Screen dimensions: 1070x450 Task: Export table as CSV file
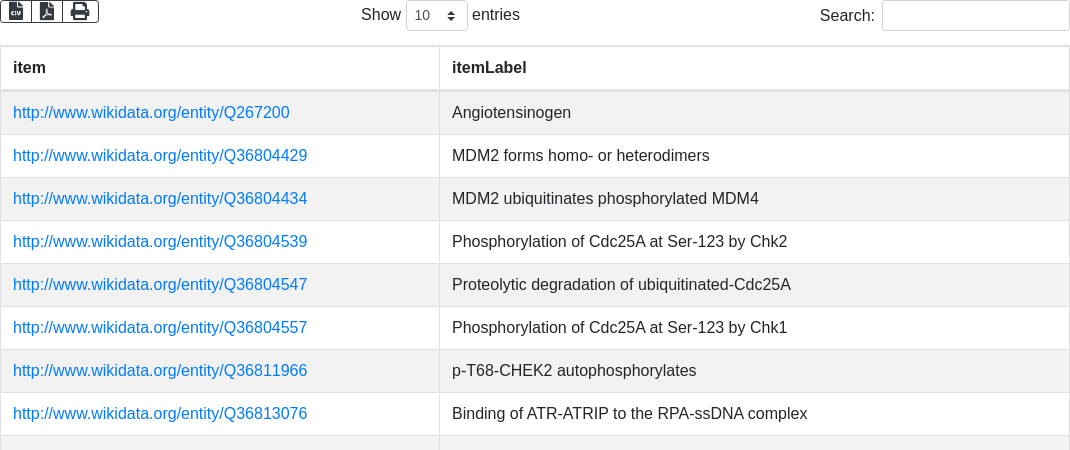(16, 11)
